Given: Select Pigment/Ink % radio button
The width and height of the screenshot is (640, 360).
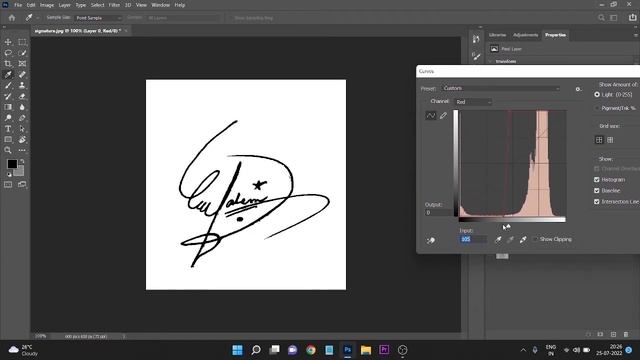Looking at the screenshot, I should point(597,108).
